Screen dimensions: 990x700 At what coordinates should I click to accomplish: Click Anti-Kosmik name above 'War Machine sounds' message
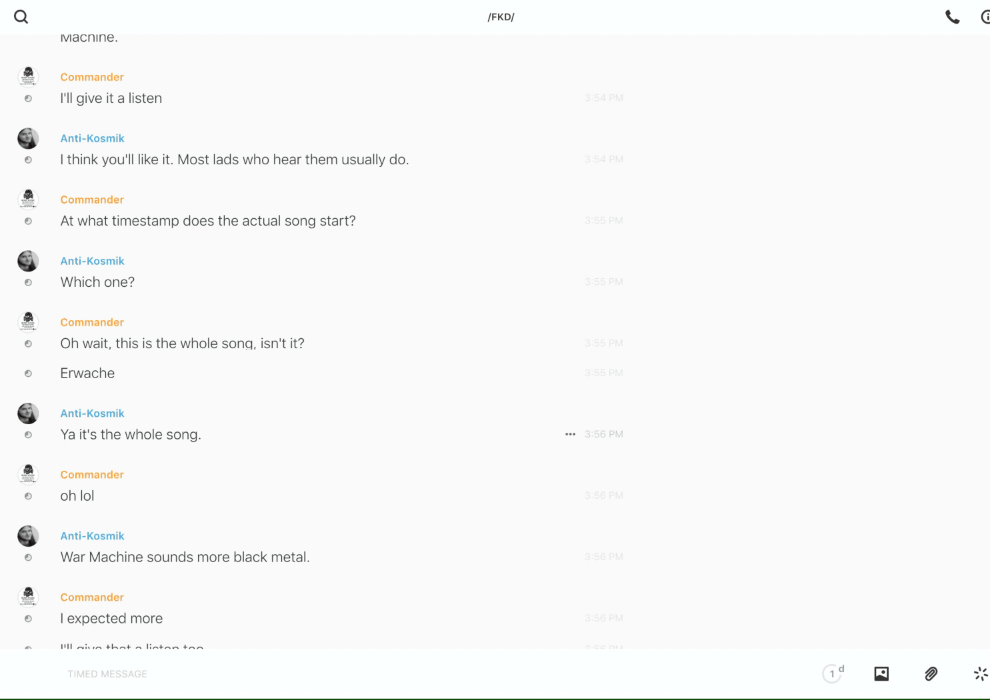[92, 536]
